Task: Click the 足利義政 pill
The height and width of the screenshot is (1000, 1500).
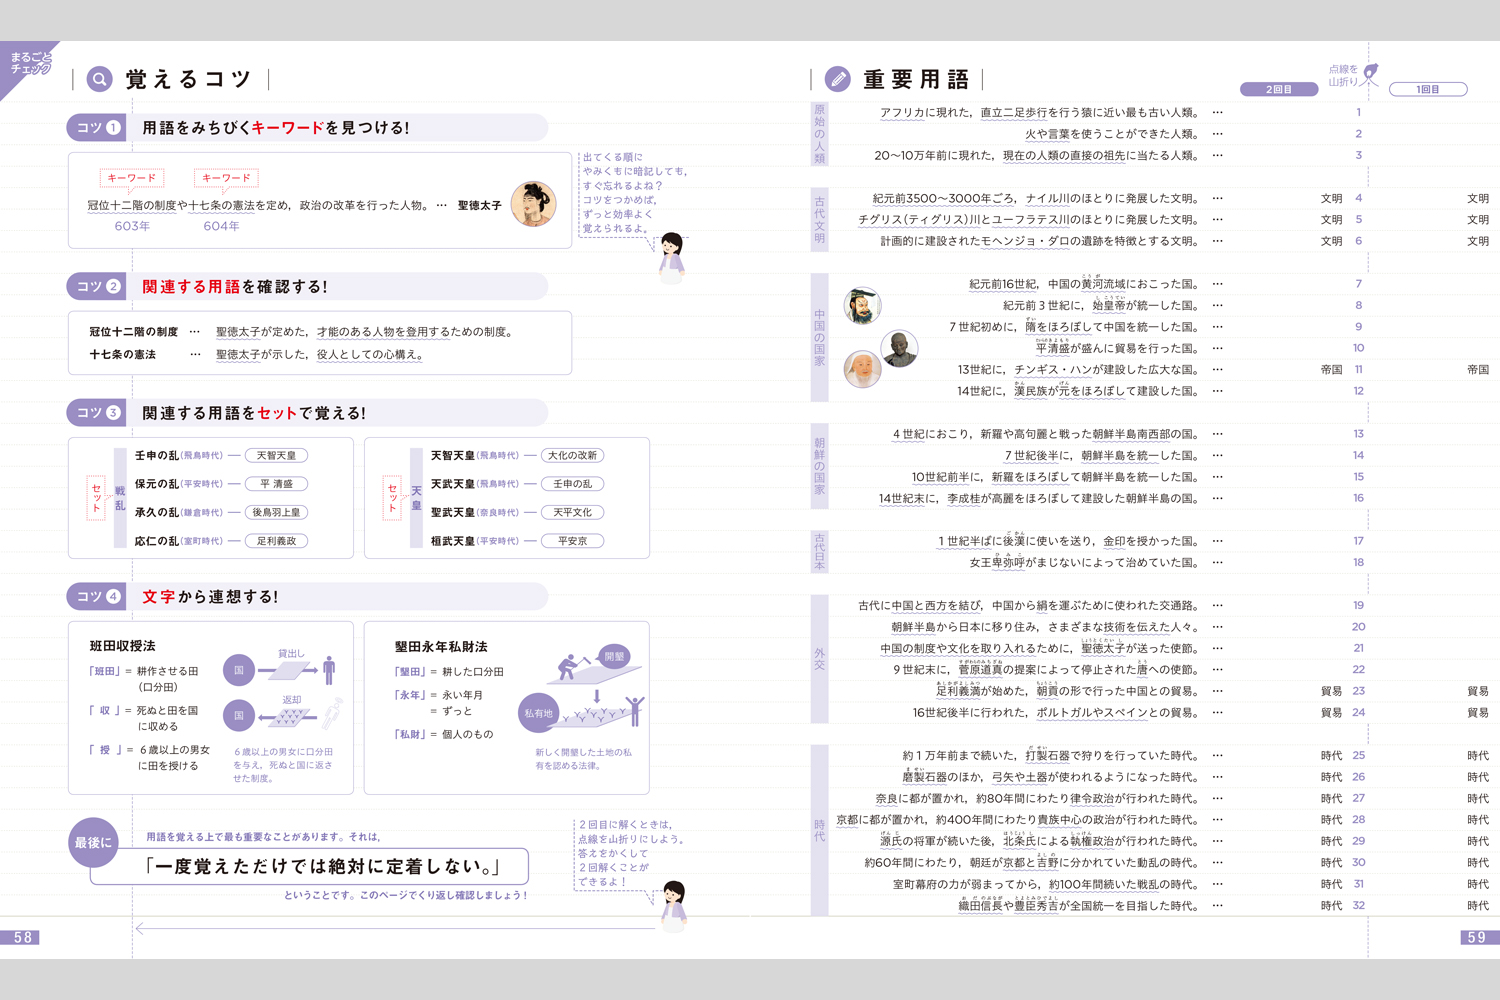Action: [x=277, y=541]
